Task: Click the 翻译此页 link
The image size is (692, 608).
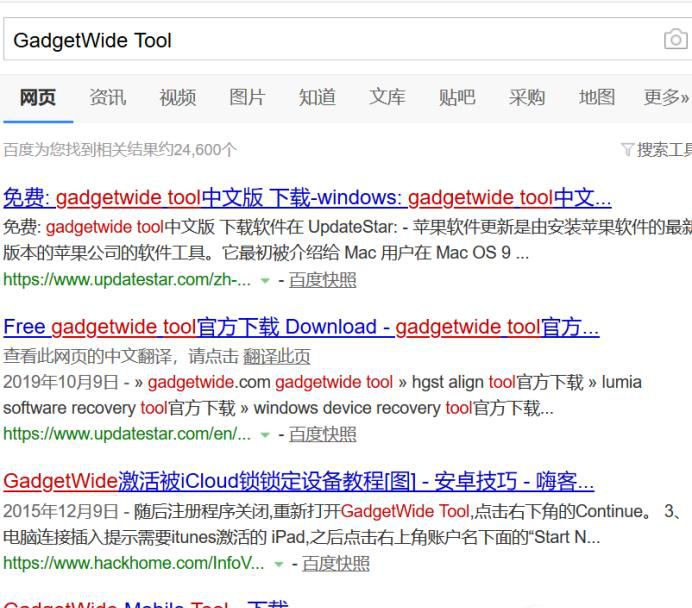Action: [277, 357]
